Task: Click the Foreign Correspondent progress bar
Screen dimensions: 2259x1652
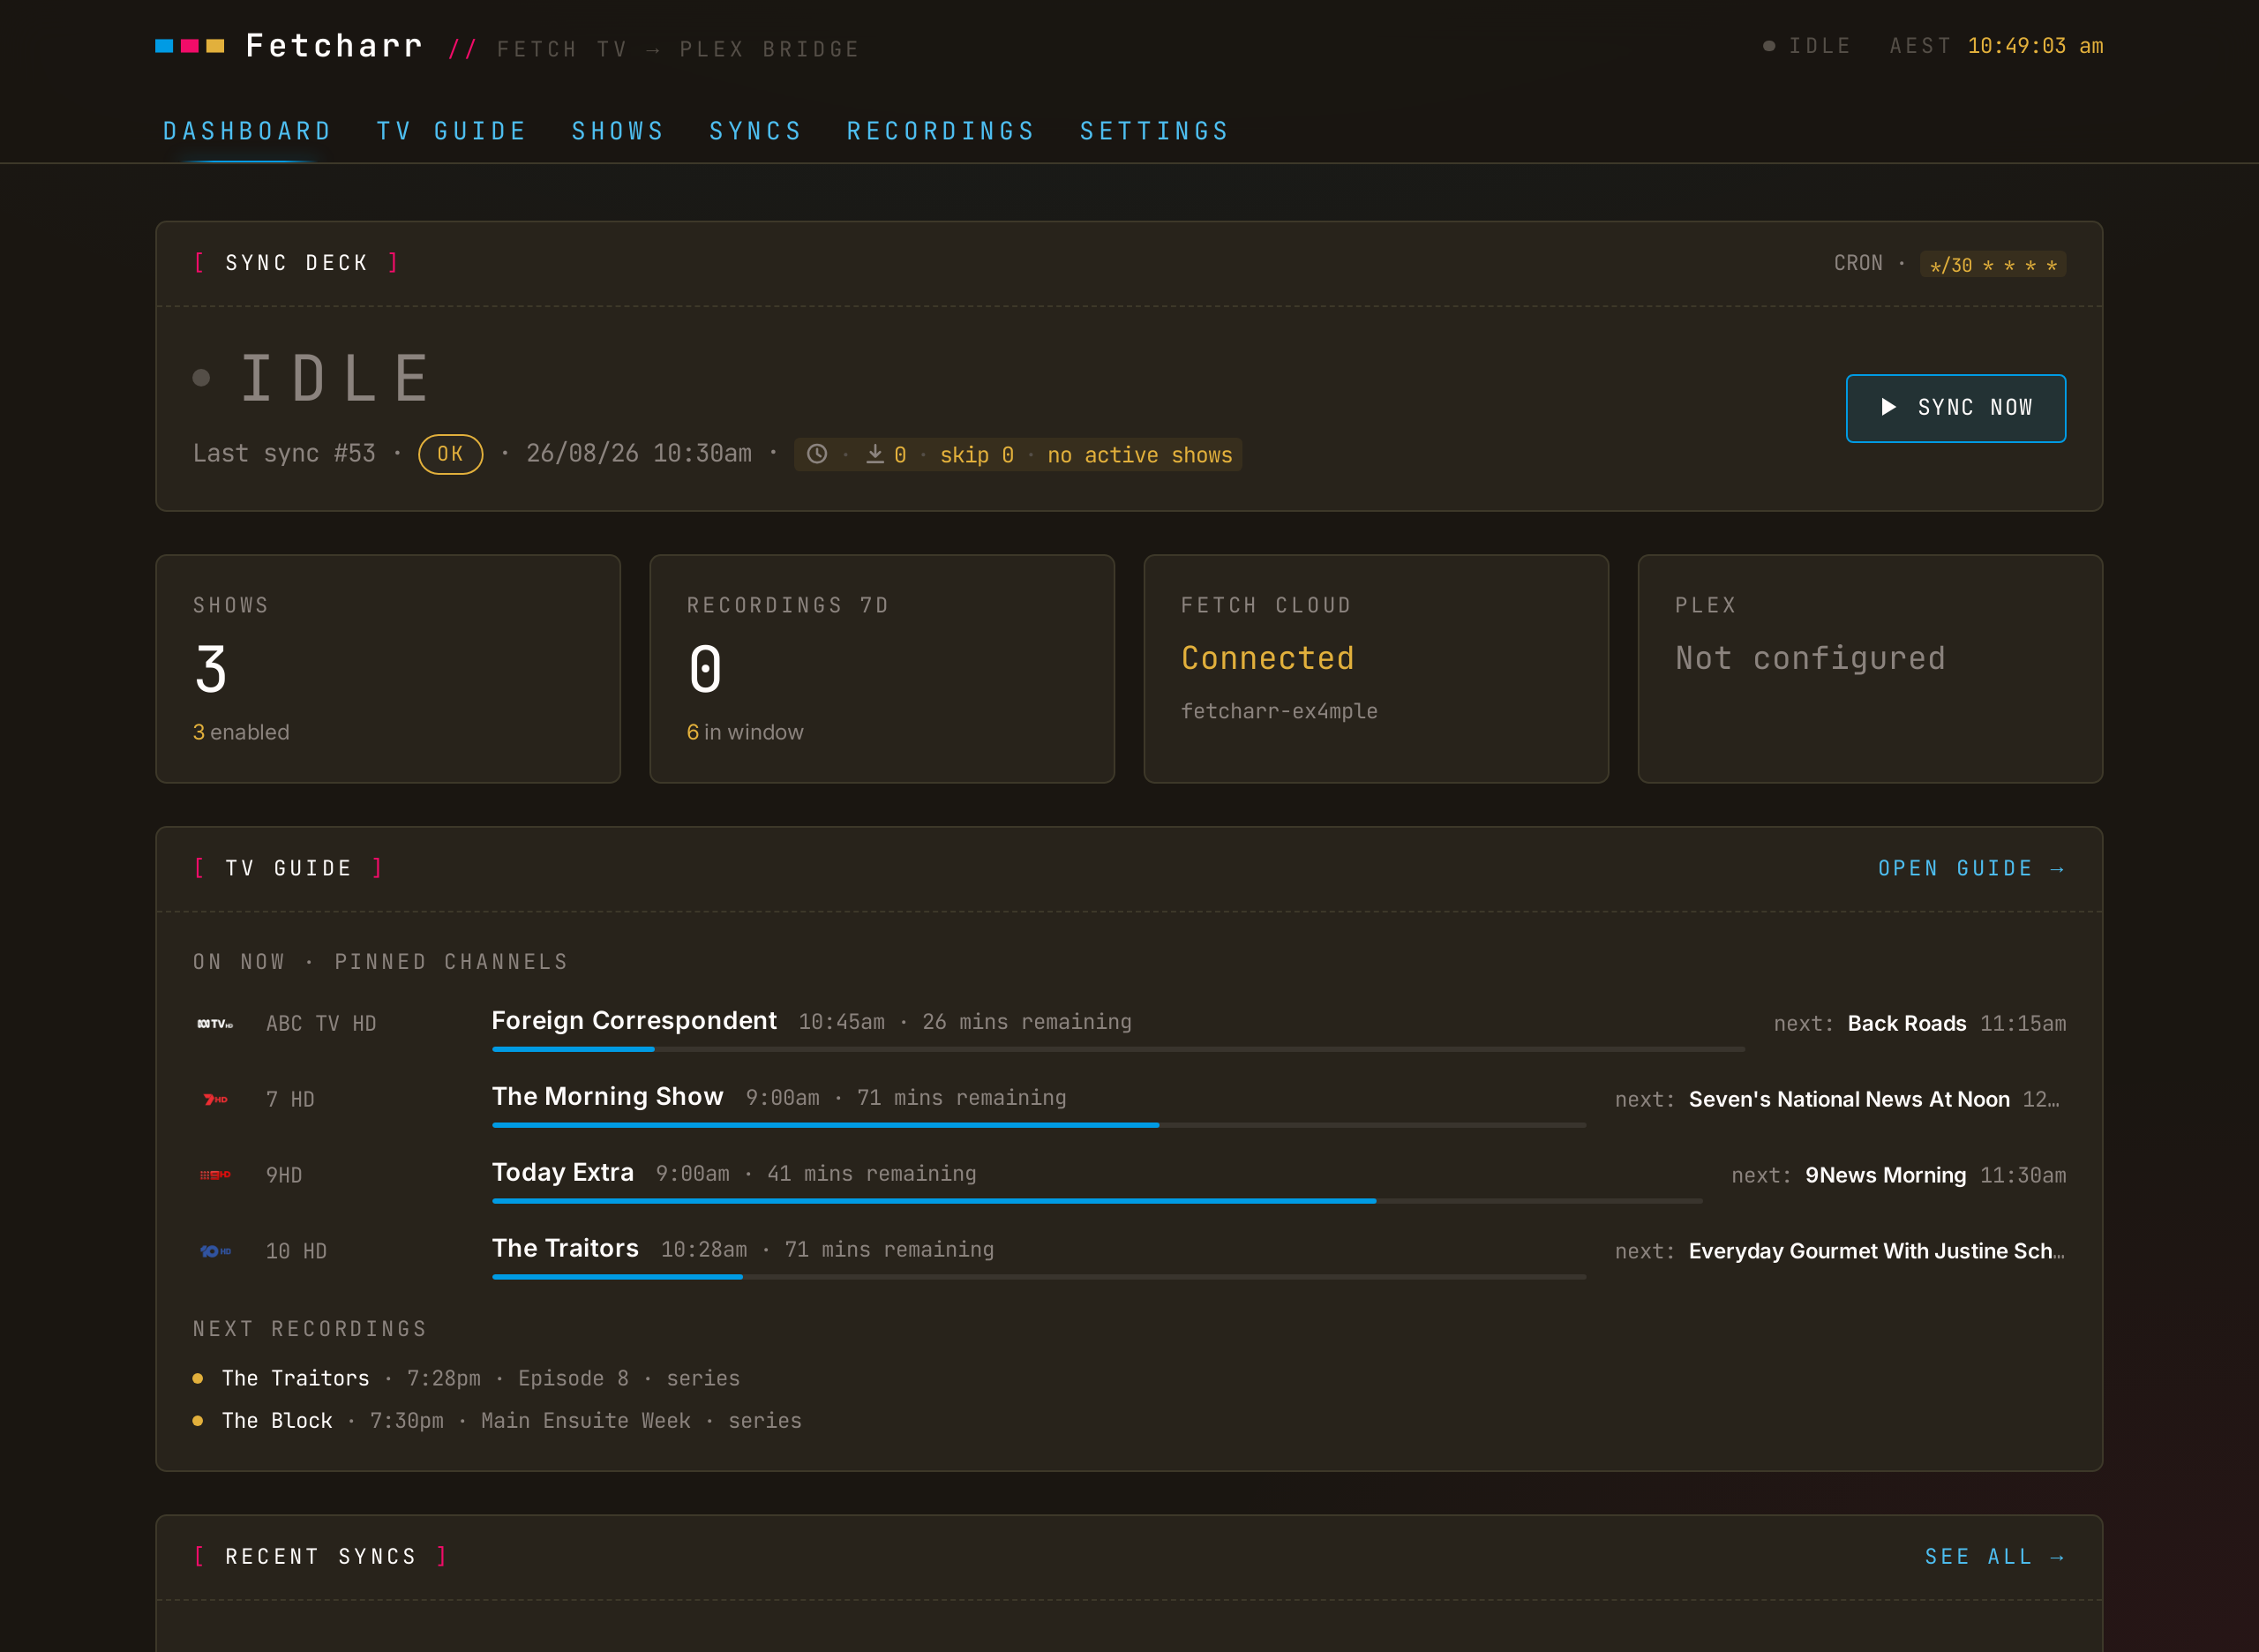Action: [x=1118, y=1049]
